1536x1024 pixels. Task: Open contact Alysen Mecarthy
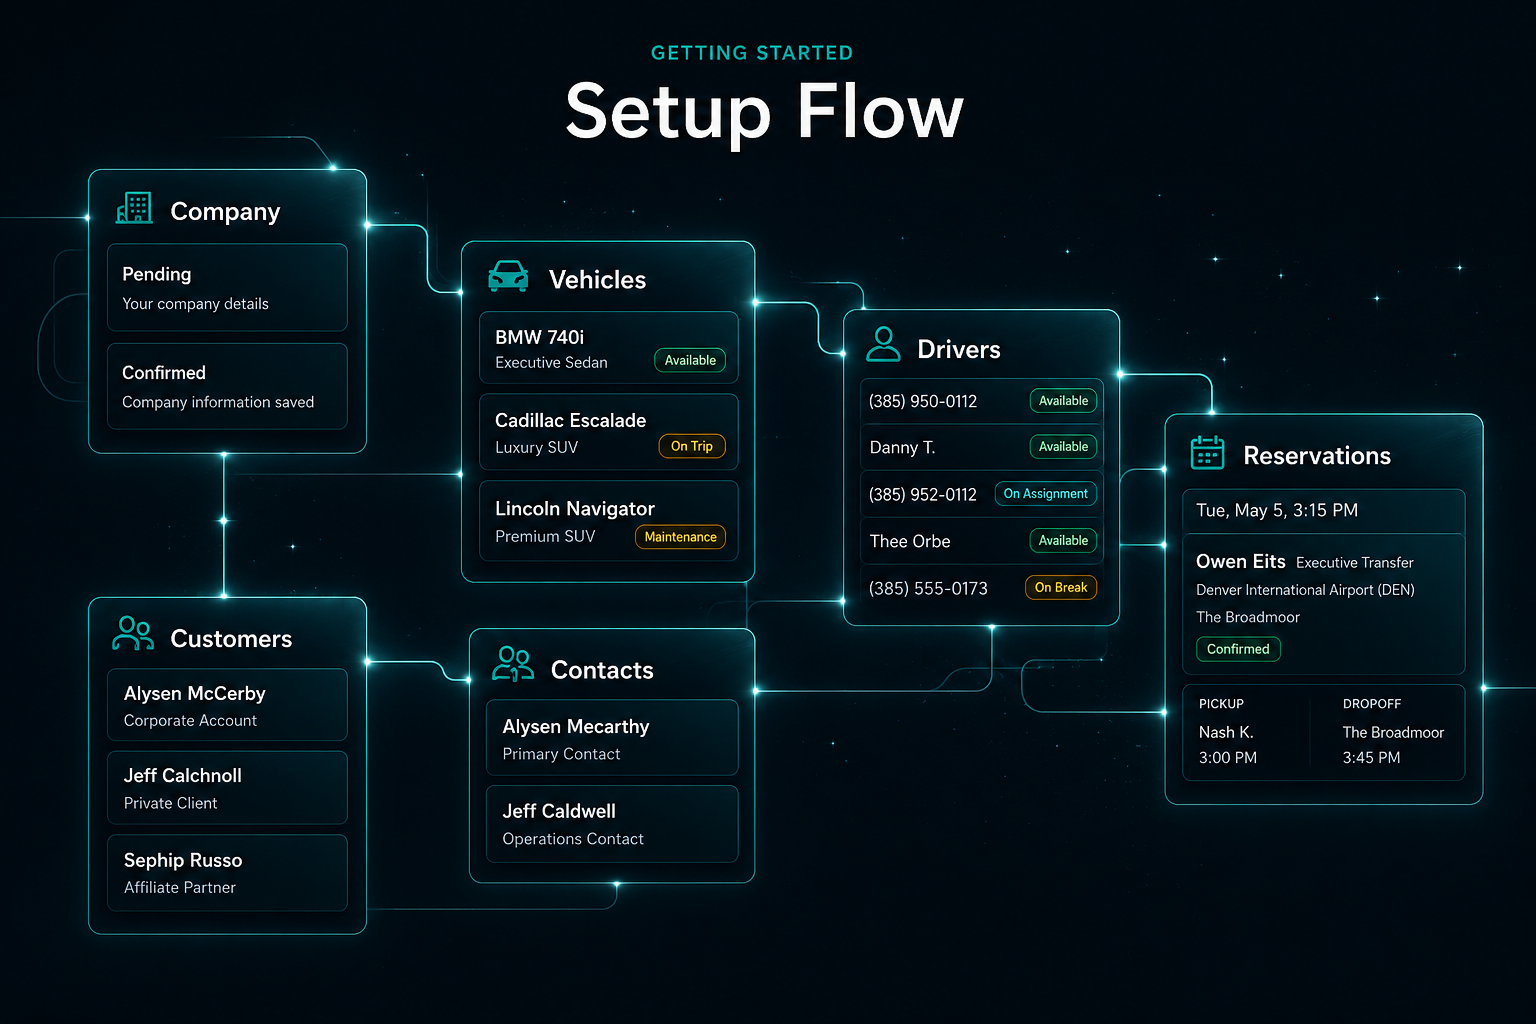click(x=612, y=738)
